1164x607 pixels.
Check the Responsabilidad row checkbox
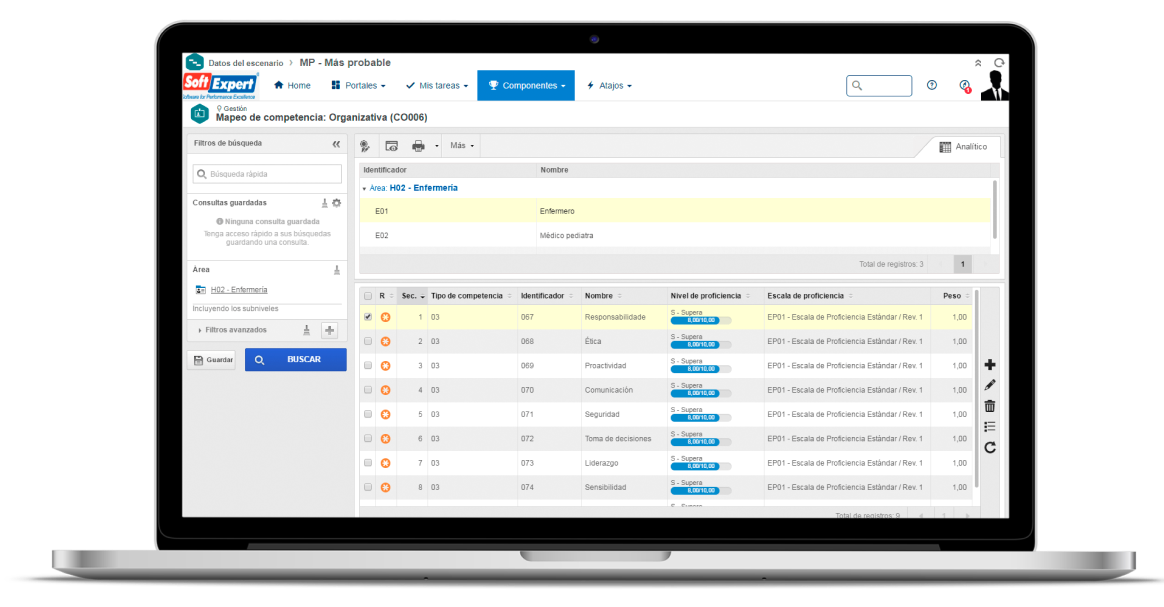click(368, 316)
